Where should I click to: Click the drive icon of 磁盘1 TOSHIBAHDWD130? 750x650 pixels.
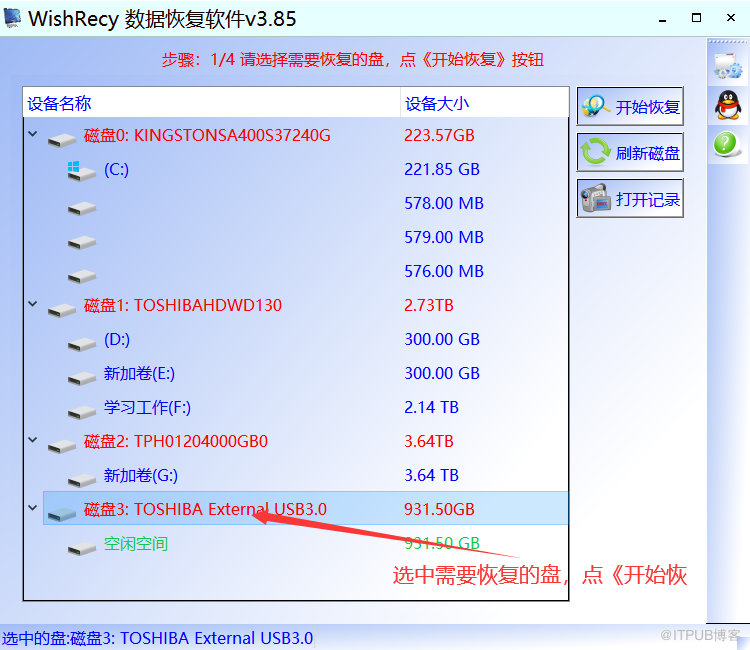pyautogui.click(x=62, y=310)
